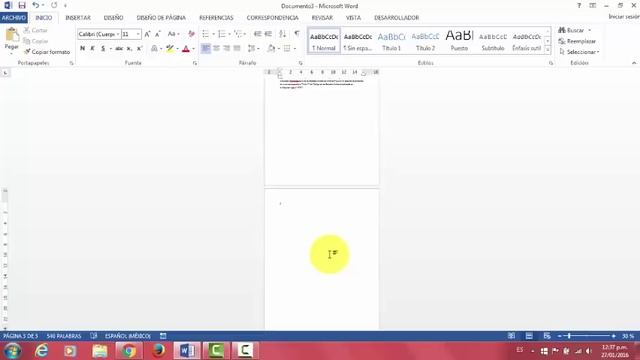This screenshot has width=640, height=360.
Task: Open Firefox from the taskbar
Action: click(x=158, y=351)
